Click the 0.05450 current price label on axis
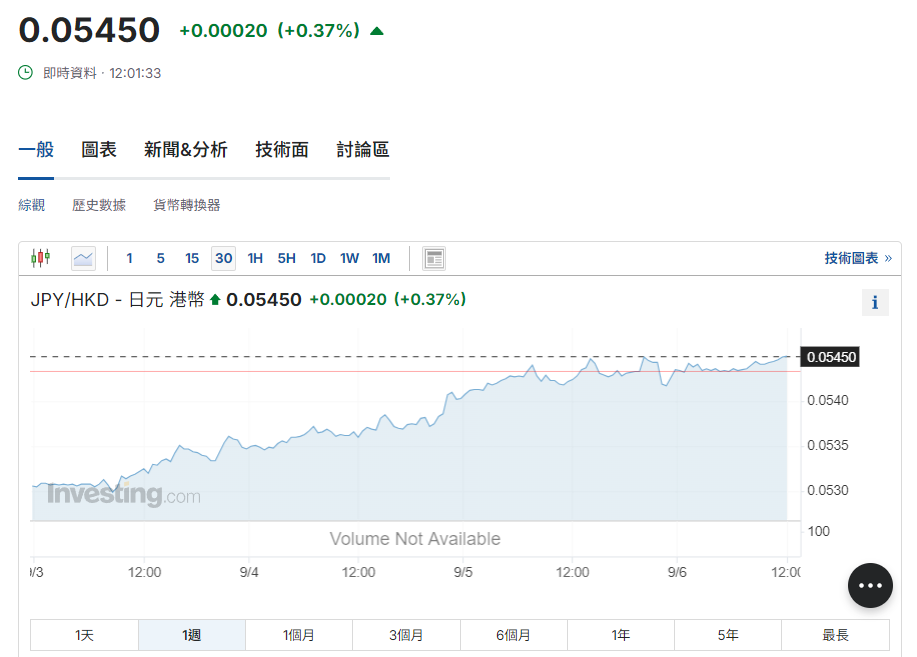This screenshot has width=917, height=657. (830, 357)
